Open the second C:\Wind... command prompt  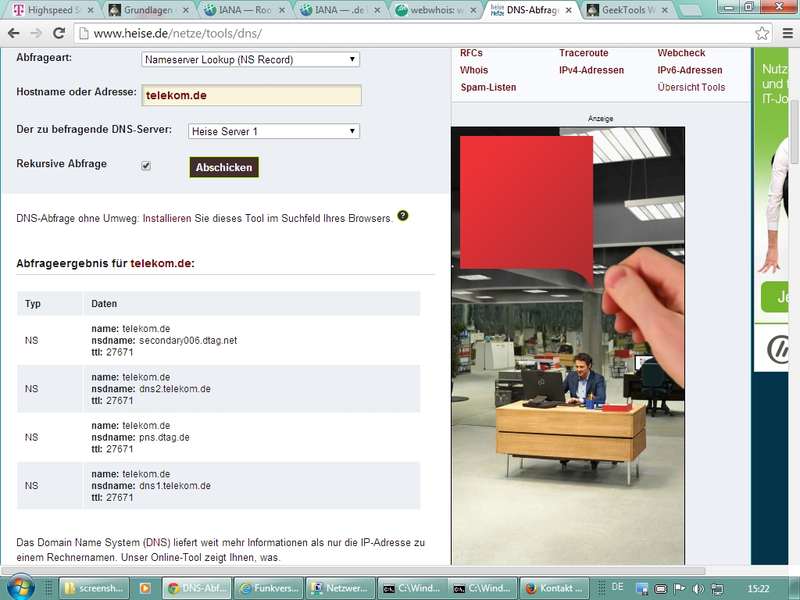[x=483, y=588]
